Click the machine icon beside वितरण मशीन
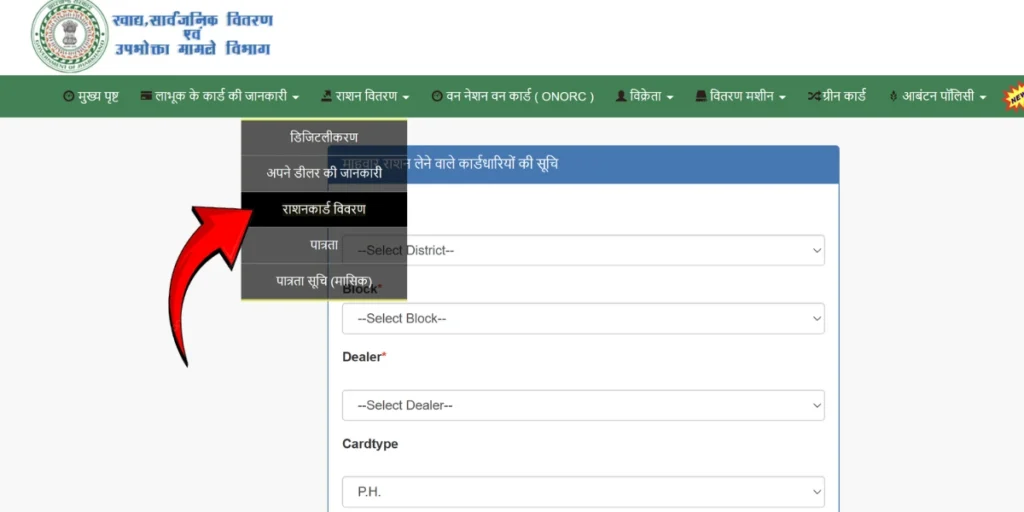 [701, 97]
